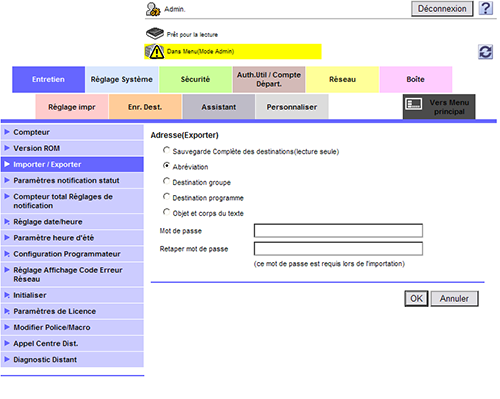Open Paramètre heure d'été
The height and width of the screenshot is (399, 500).
click(x=72, y=238)
